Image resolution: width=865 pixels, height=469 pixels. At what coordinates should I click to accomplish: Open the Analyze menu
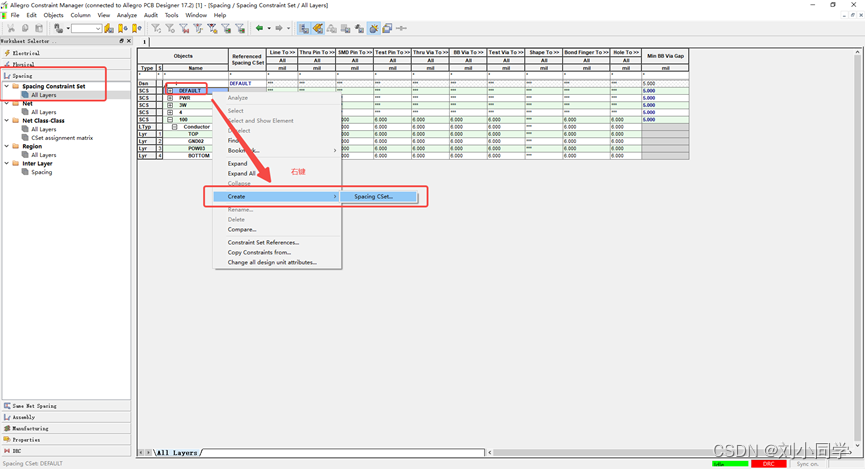coord(127,16)
